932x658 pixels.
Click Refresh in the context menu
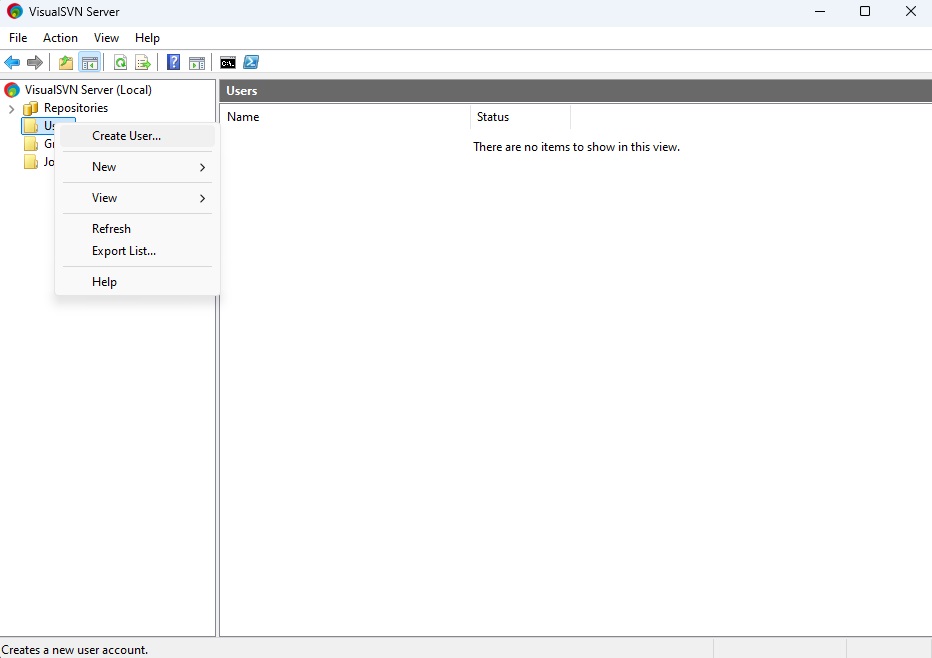tap(111, 229)
